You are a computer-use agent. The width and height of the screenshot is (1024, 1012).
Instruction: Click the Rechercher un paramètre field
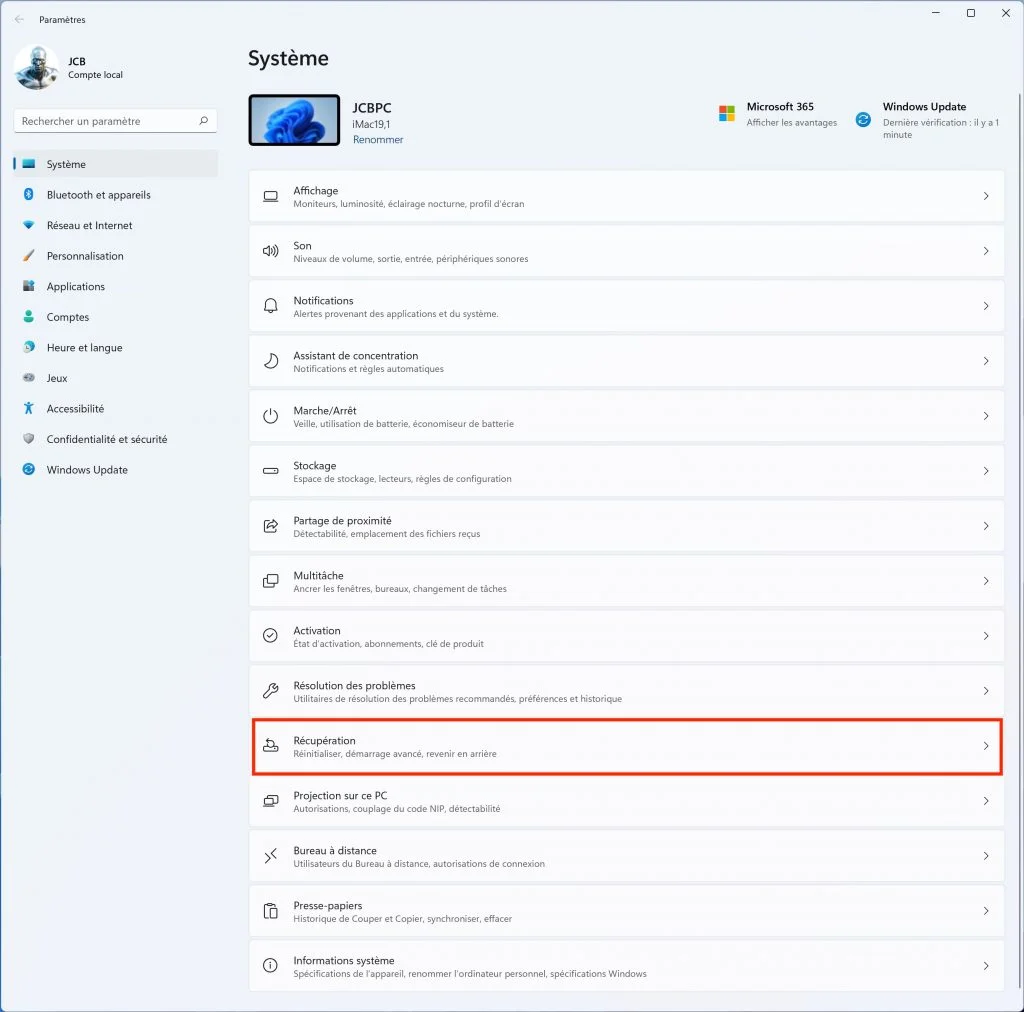116,121
